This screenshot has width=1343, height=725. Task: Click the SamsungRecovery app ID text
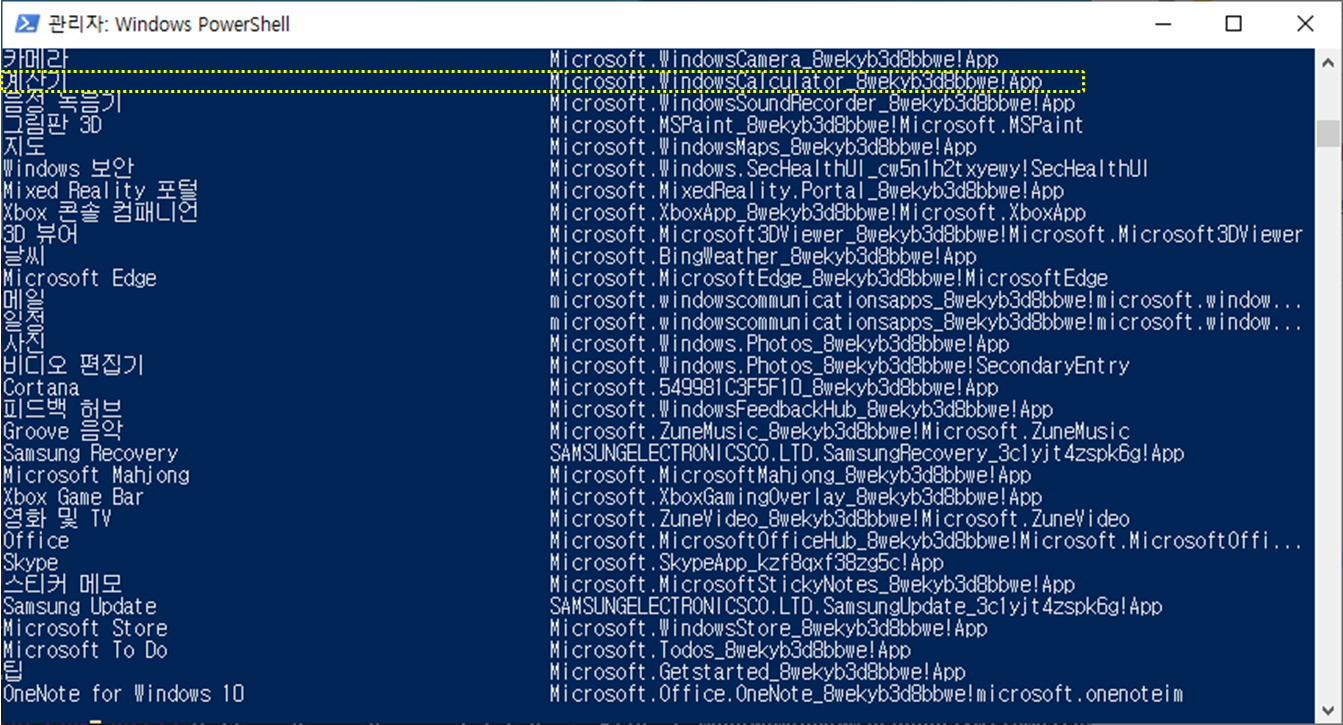(867, 454)
